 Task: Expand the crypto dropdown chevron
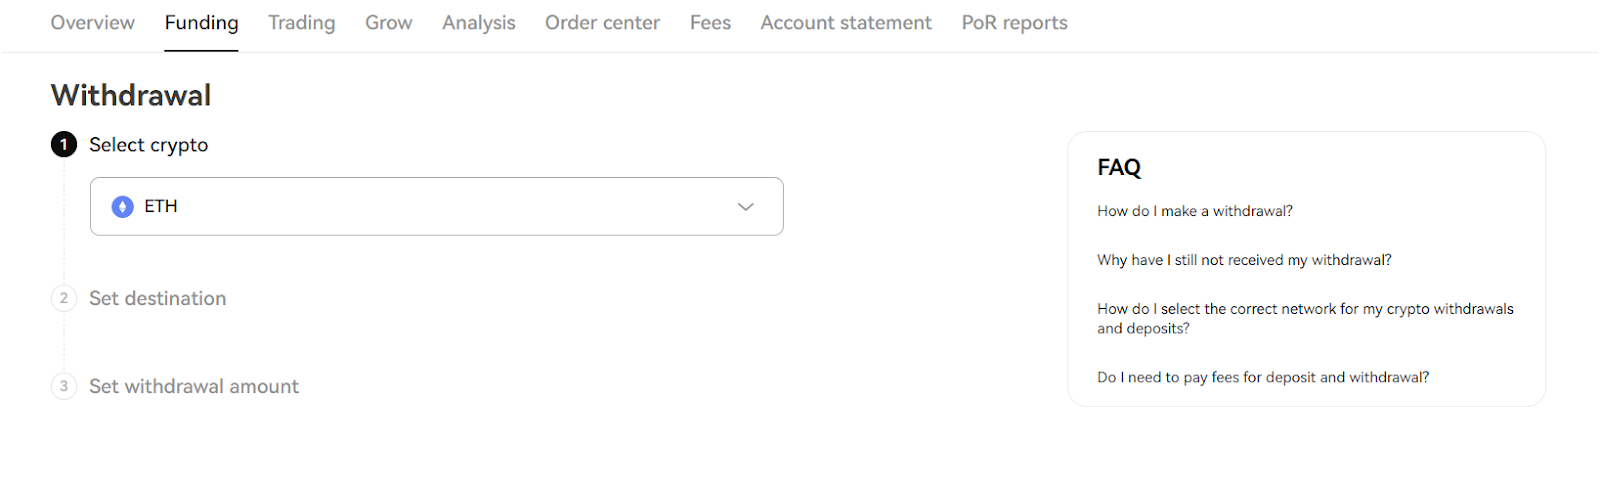pyautogui.click(x=745, y=207)
